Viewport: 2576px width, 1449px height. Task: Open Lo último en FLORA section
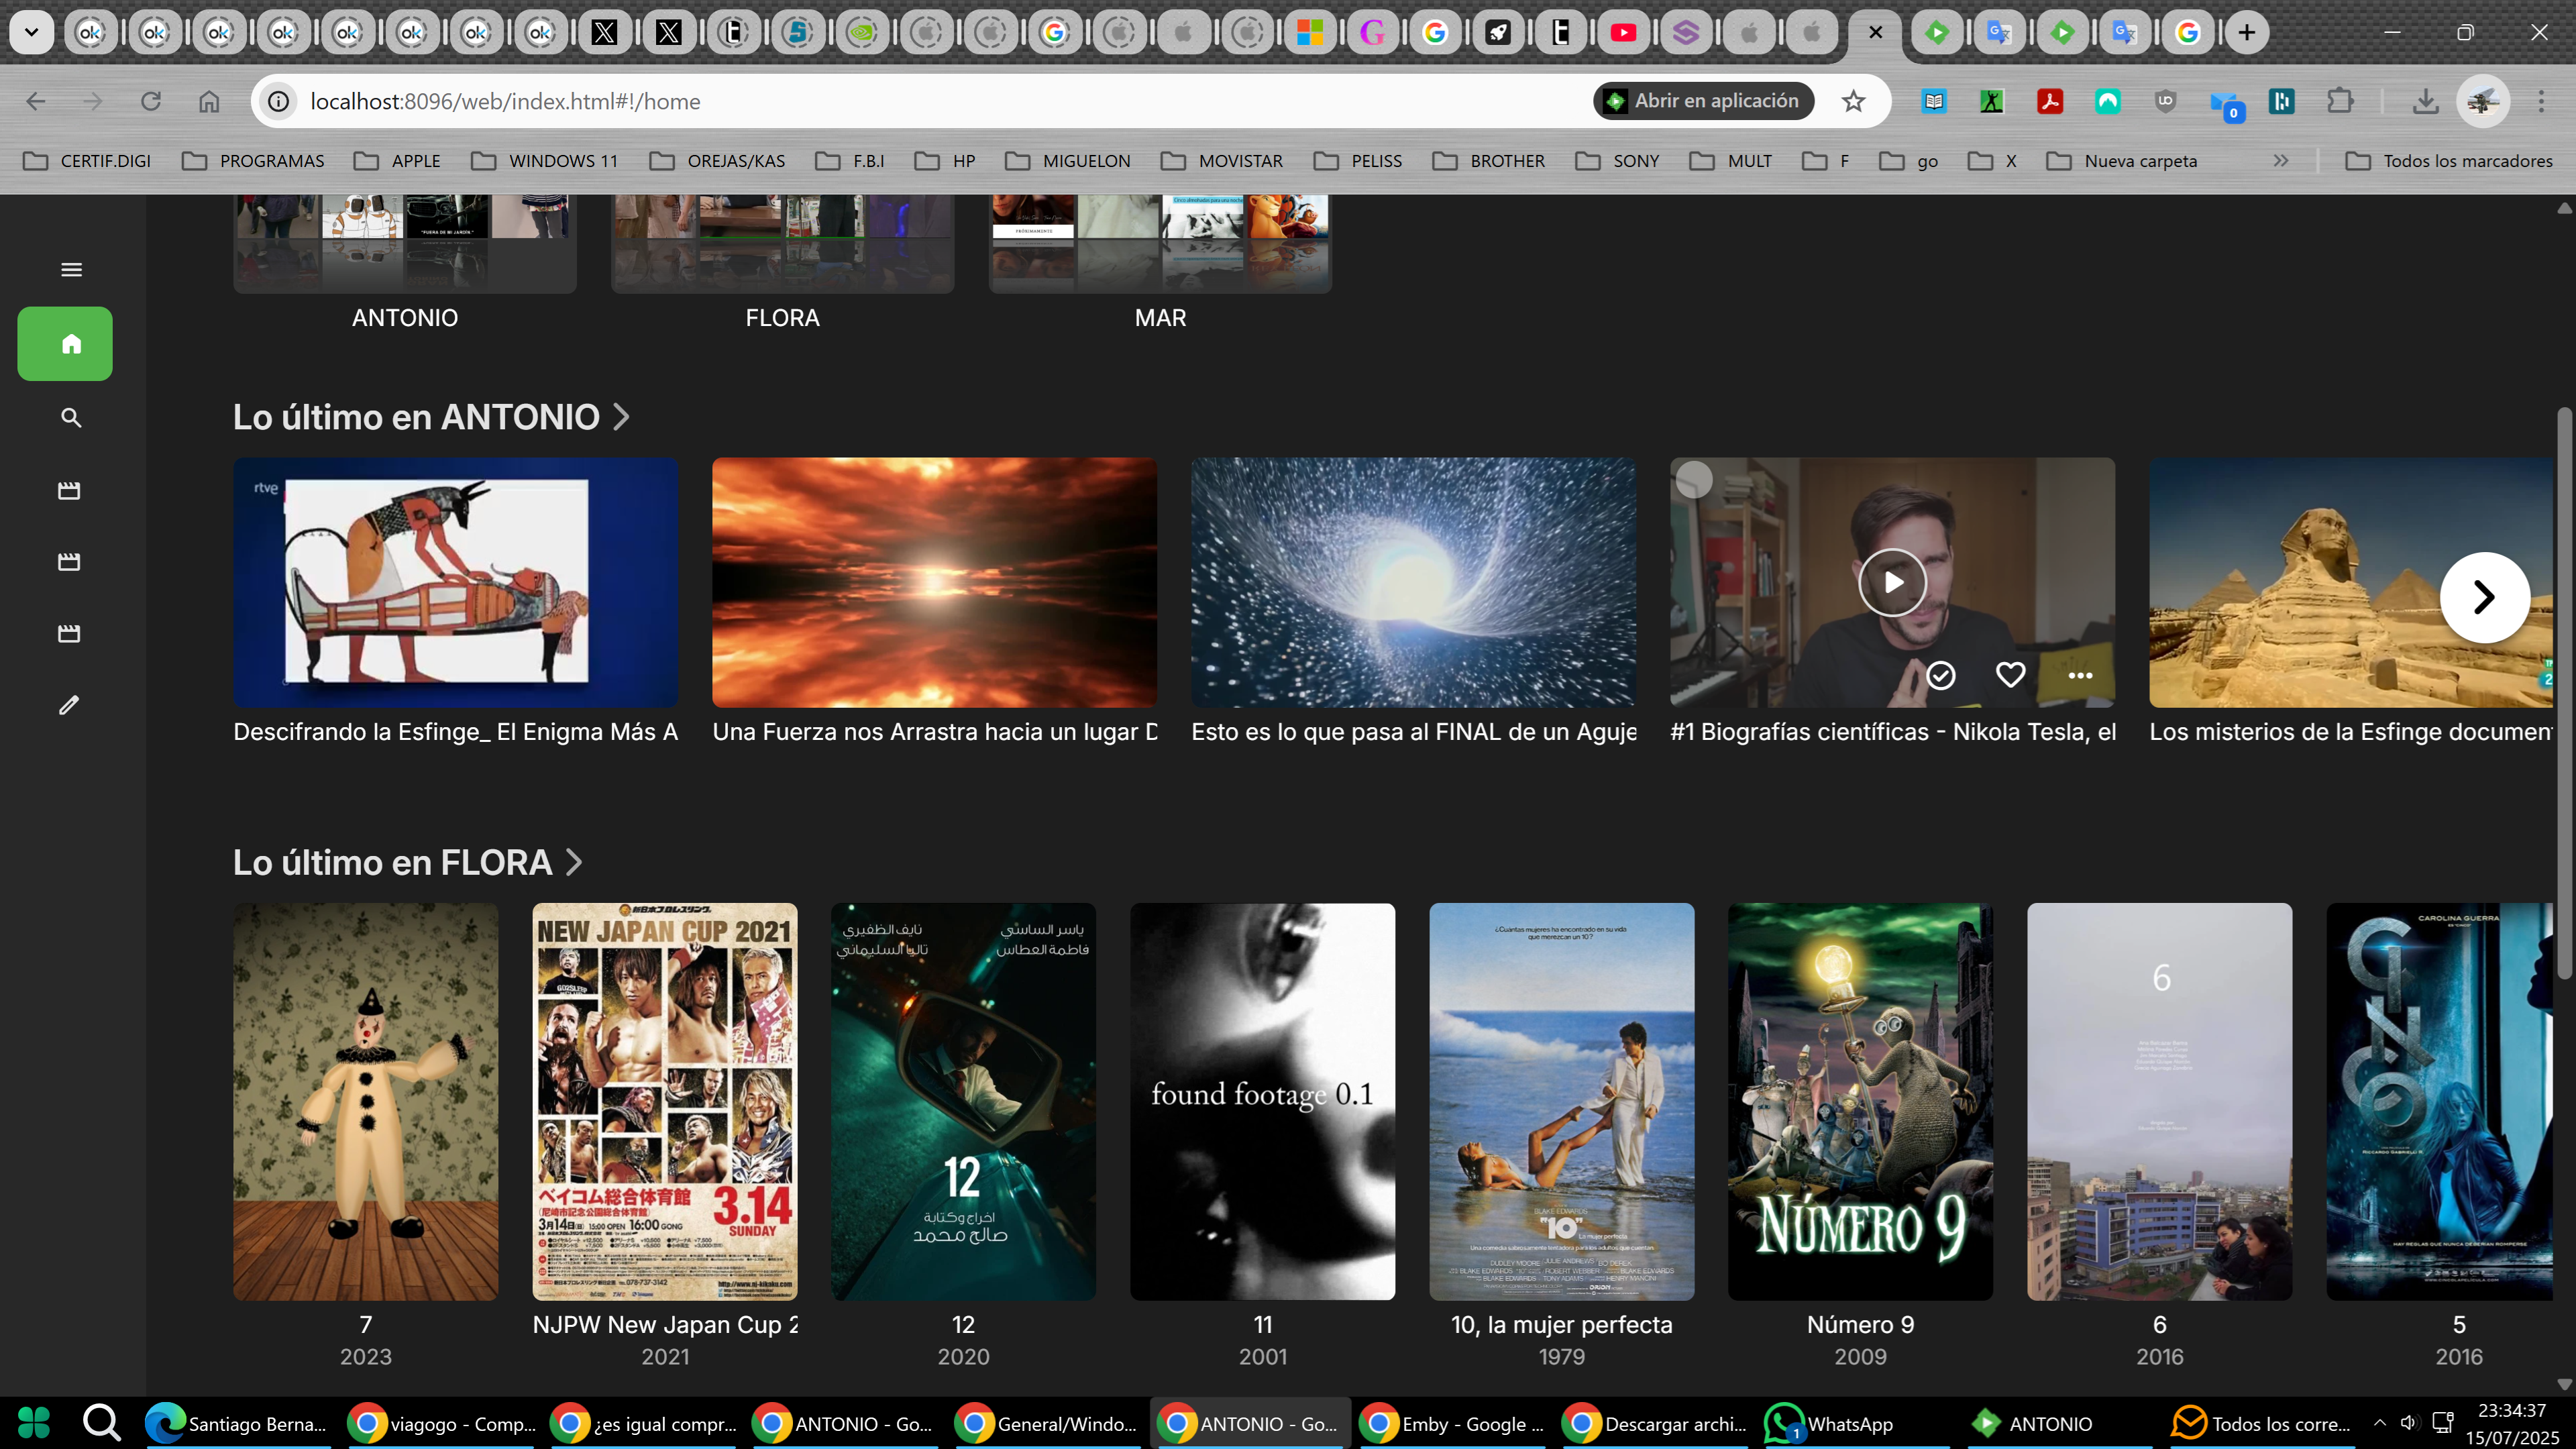coord(407,862)
